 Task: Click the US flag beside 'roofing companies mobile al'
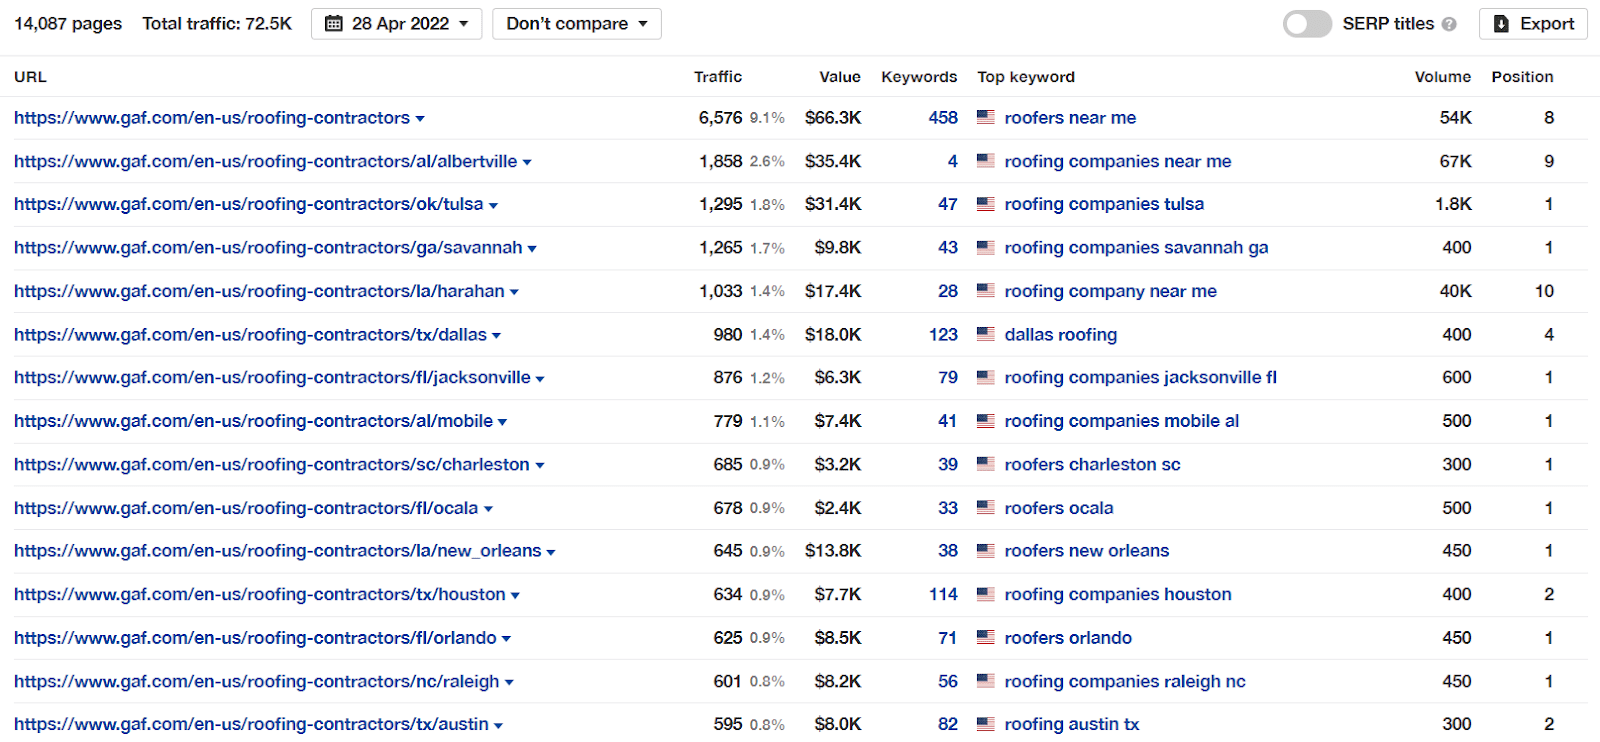pos(986,421)
